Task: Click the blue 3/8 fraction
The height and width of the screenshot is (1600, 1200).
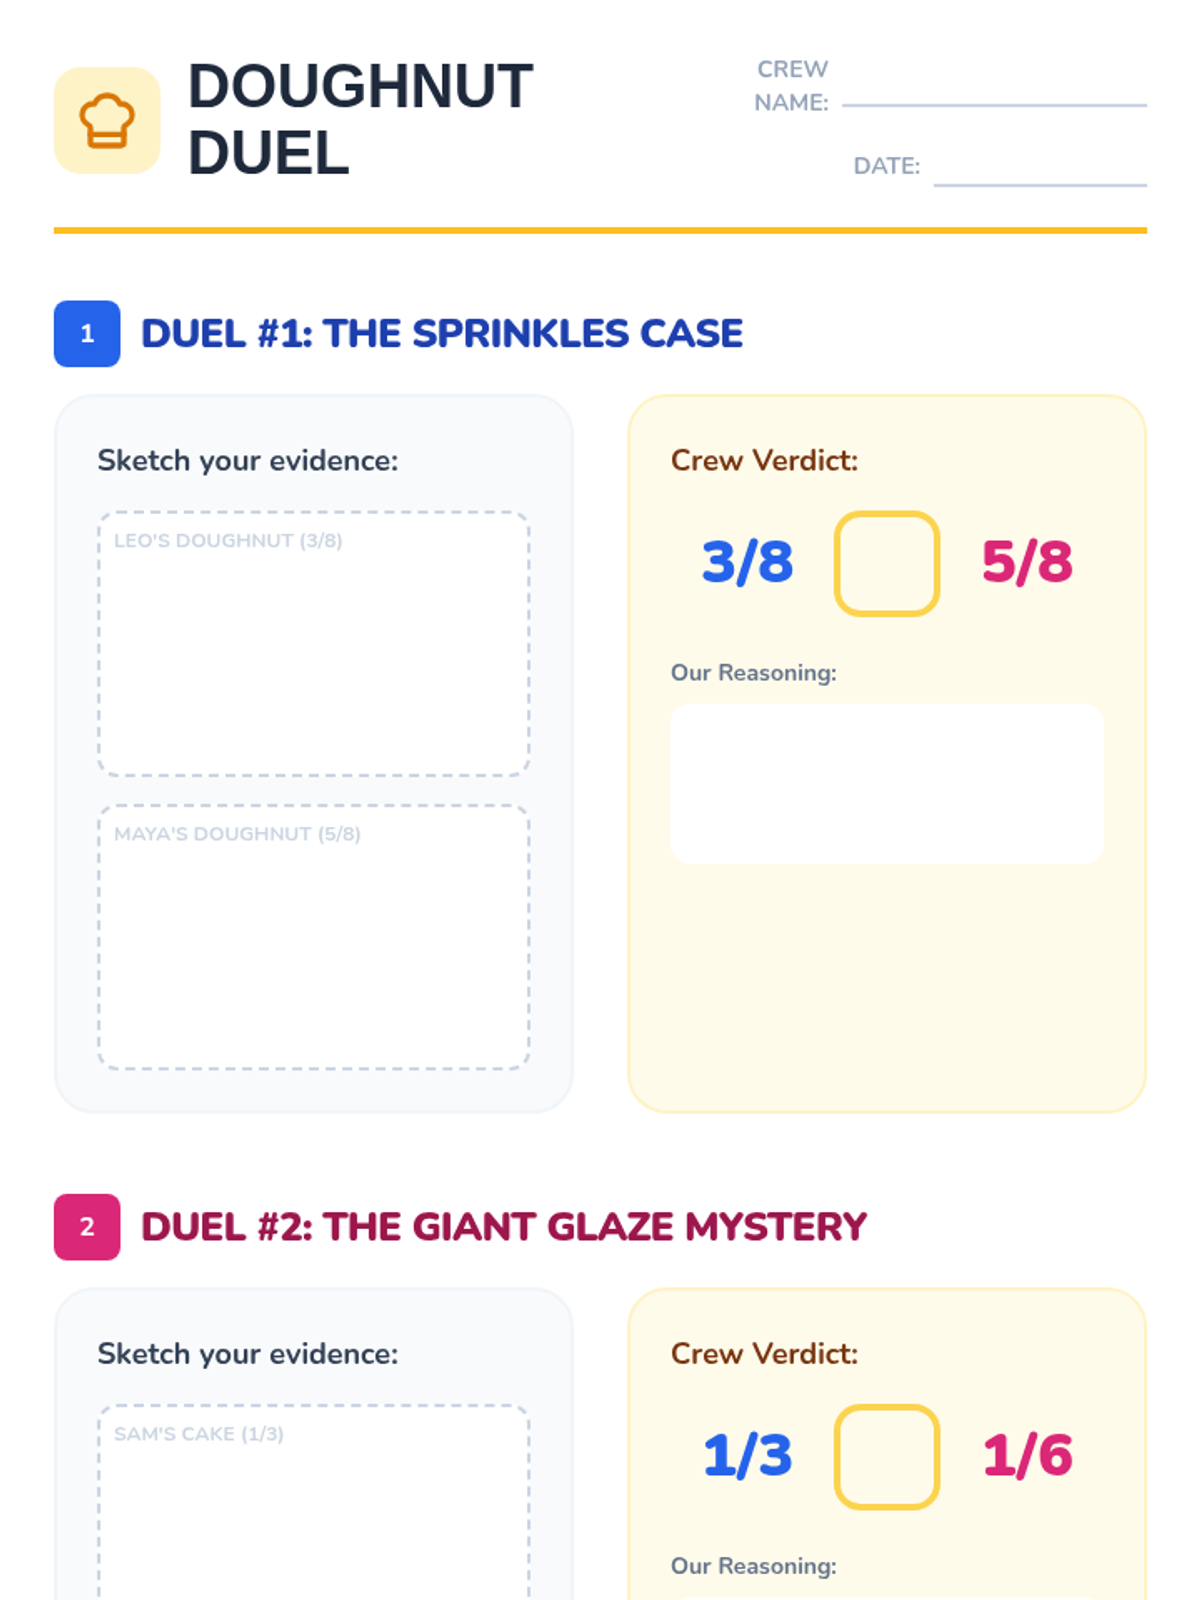Action: 747,562
